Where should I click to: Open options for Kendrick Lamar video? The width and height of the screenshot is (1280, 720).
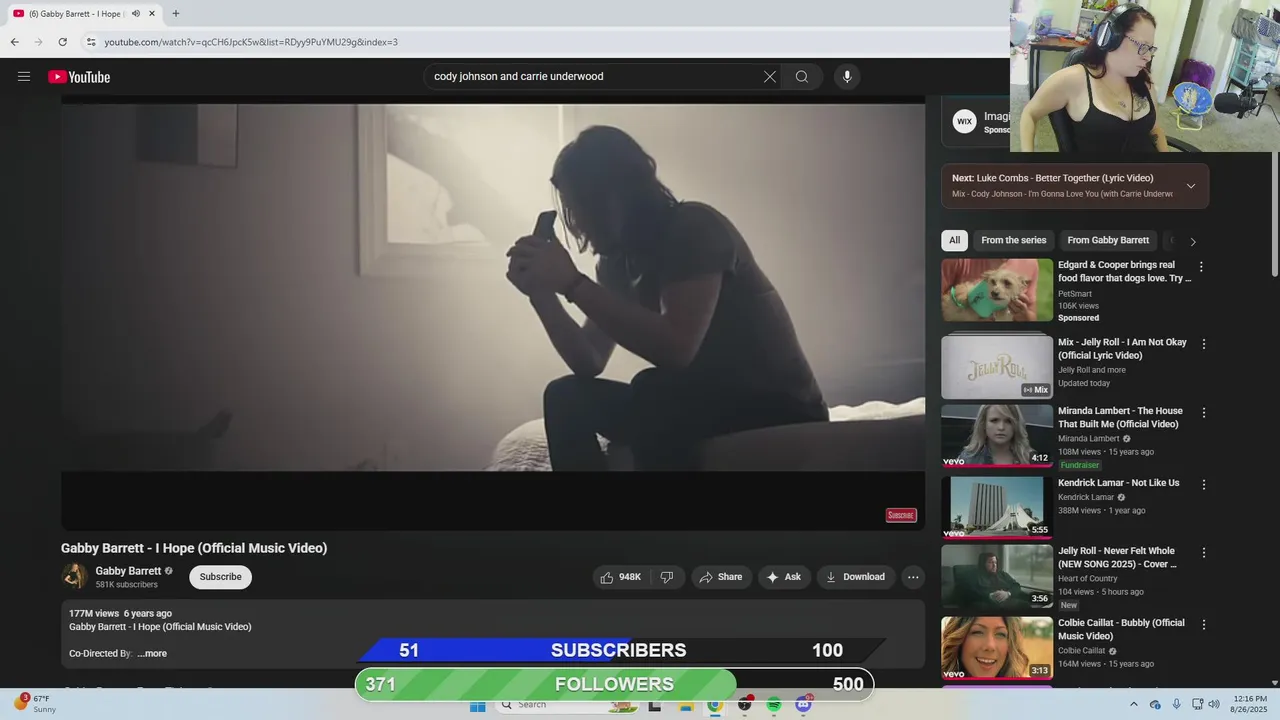point(1204,484)
